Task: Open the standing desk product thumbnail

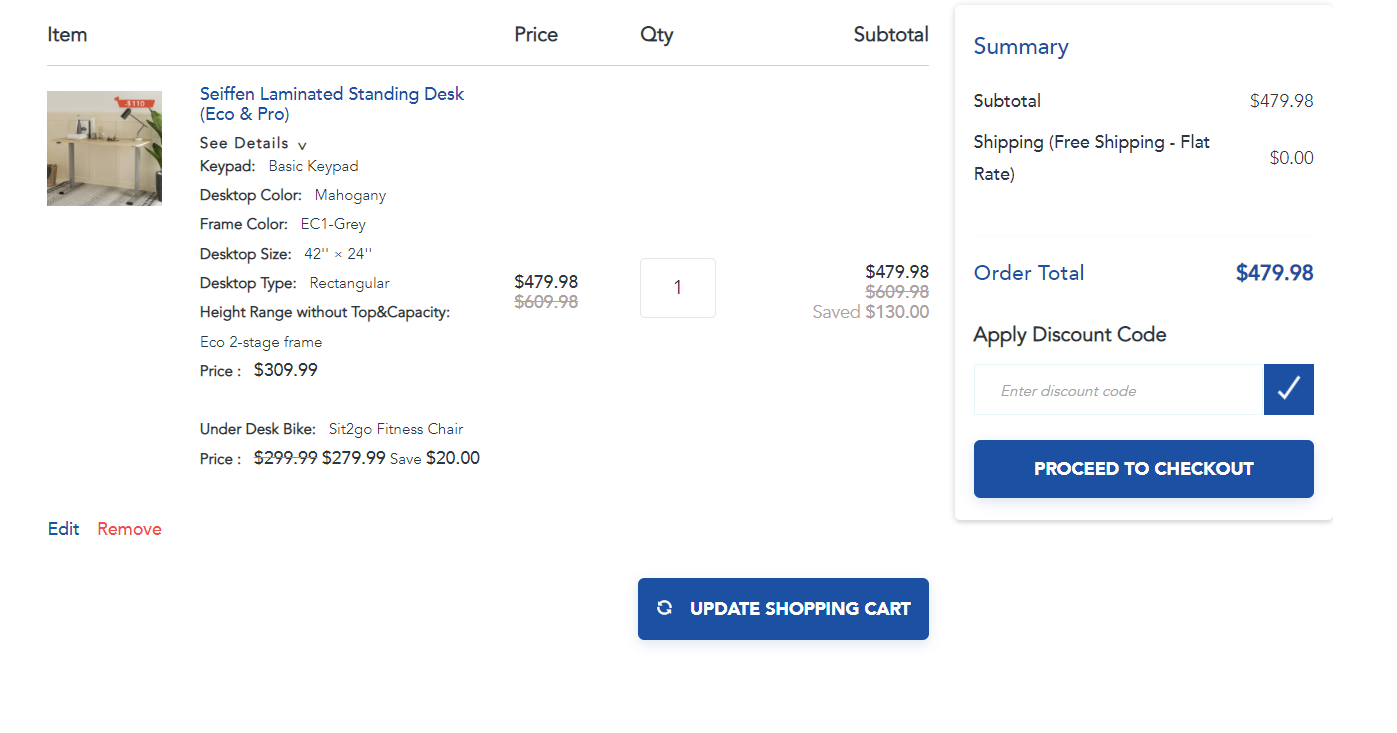Action: 104,149
